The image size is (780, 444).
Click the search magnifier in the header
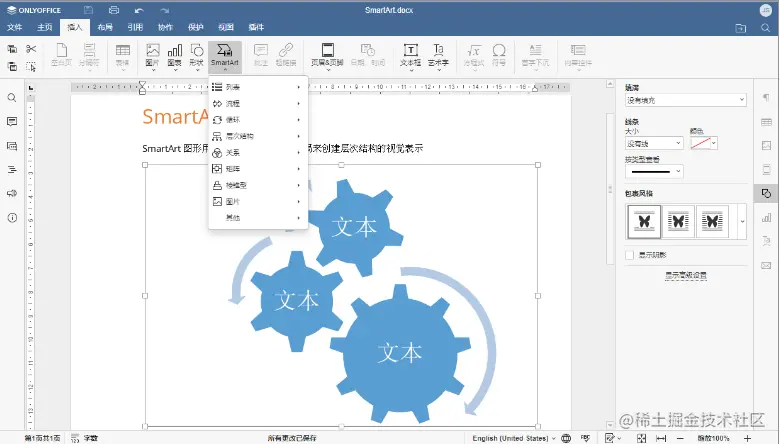pos(766,28)
